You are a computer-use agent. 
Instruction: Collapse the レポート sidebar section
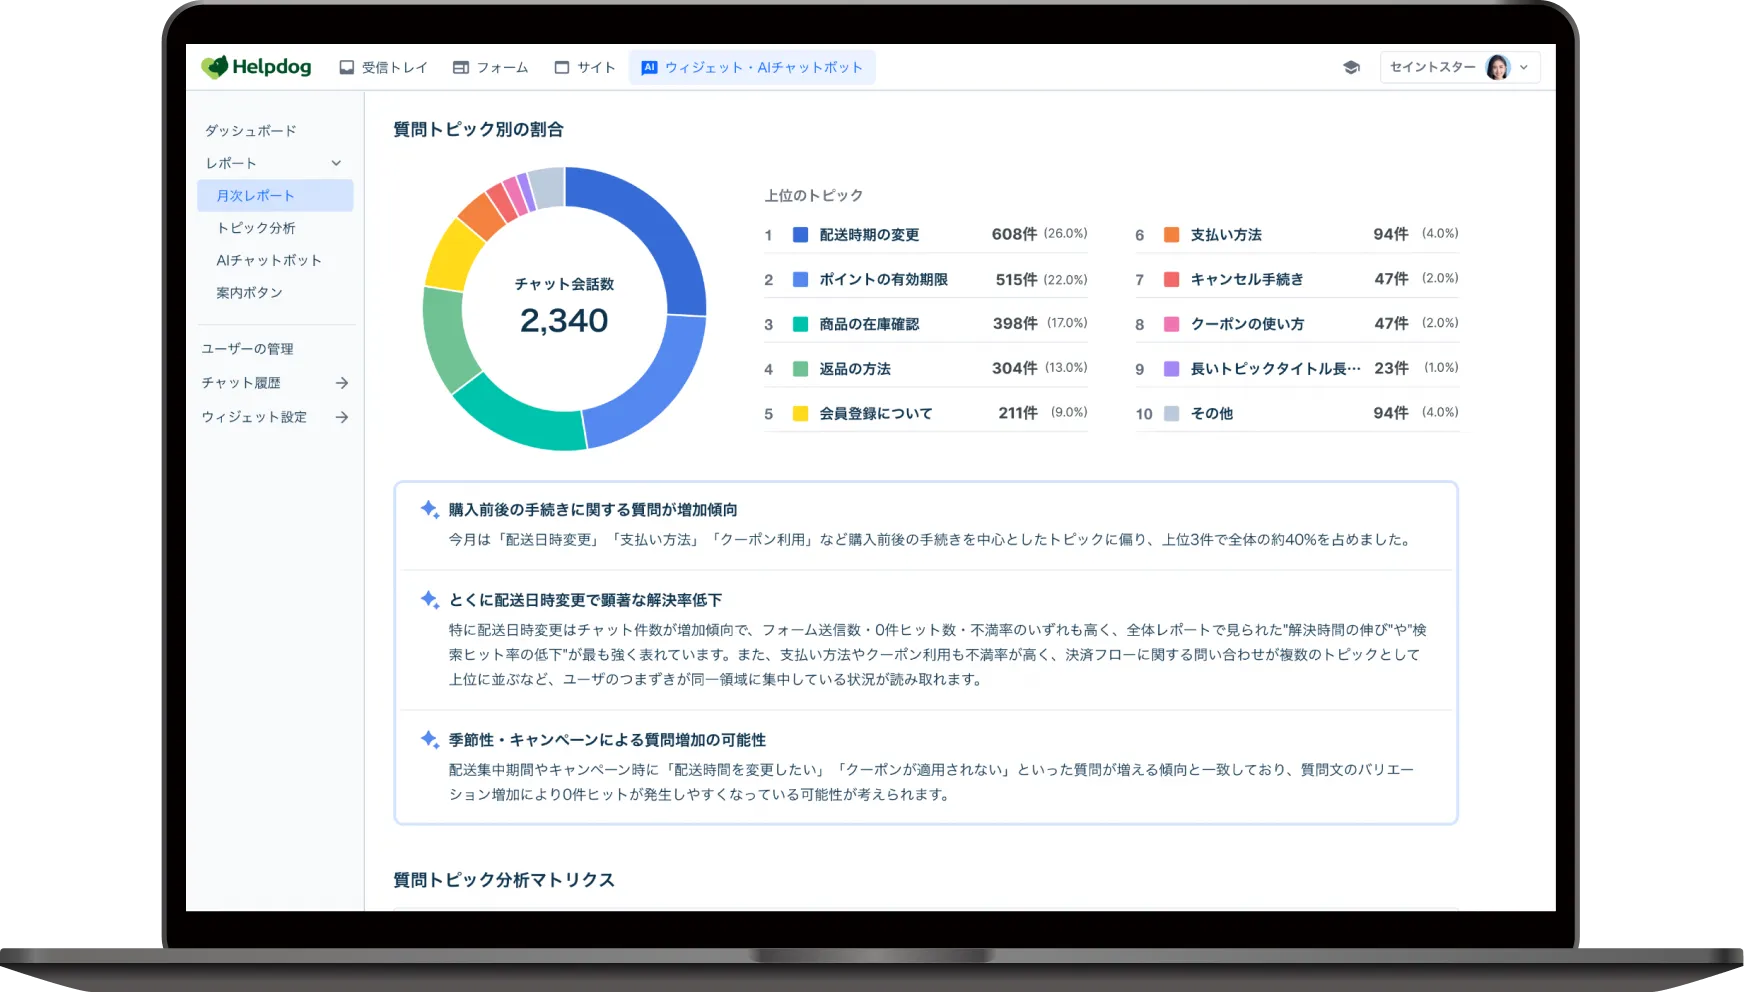(336, 163)
